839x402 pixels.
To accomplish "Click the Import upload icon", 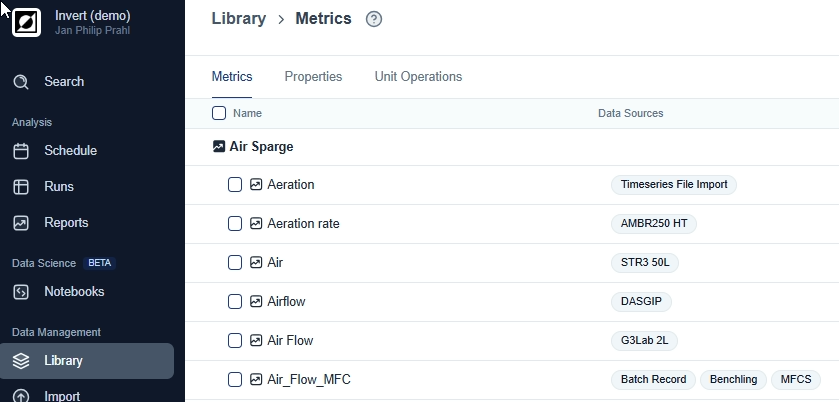I will [x=21, y=396].
